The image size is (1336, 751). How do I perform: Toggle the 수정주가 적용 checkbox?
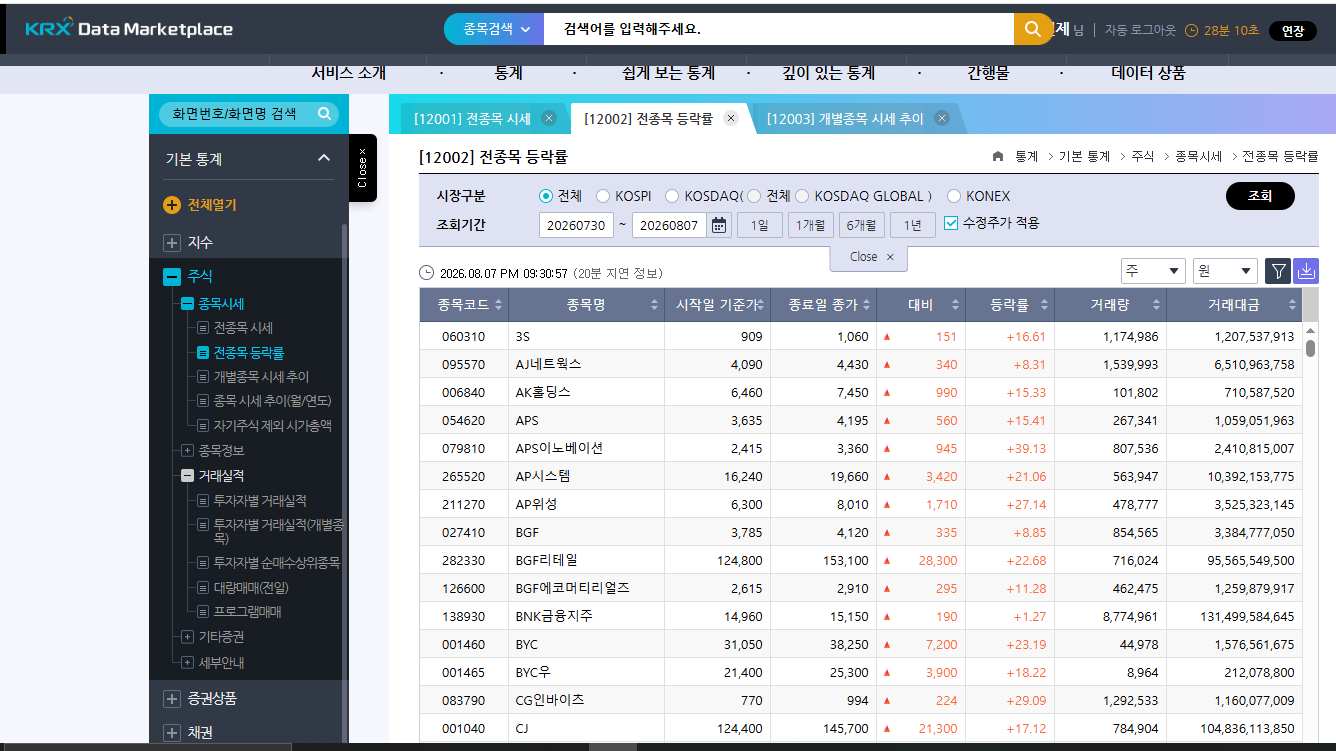[x=951, y=223]
